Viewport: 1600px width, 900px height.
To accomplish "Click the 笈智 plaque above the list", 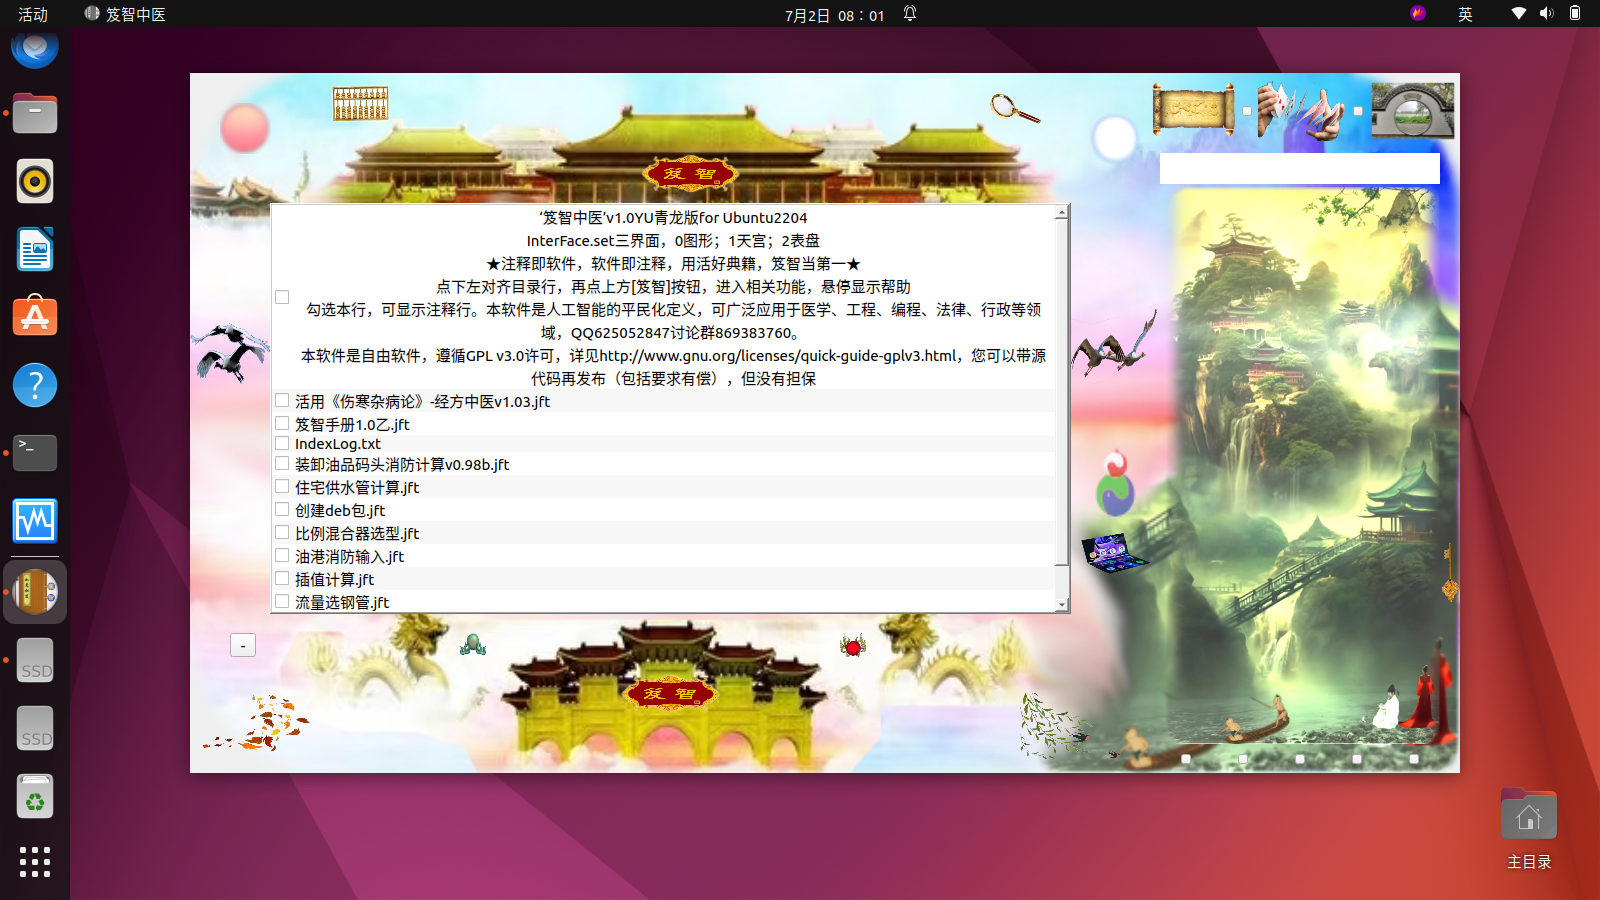I will (x=690, y=173).
